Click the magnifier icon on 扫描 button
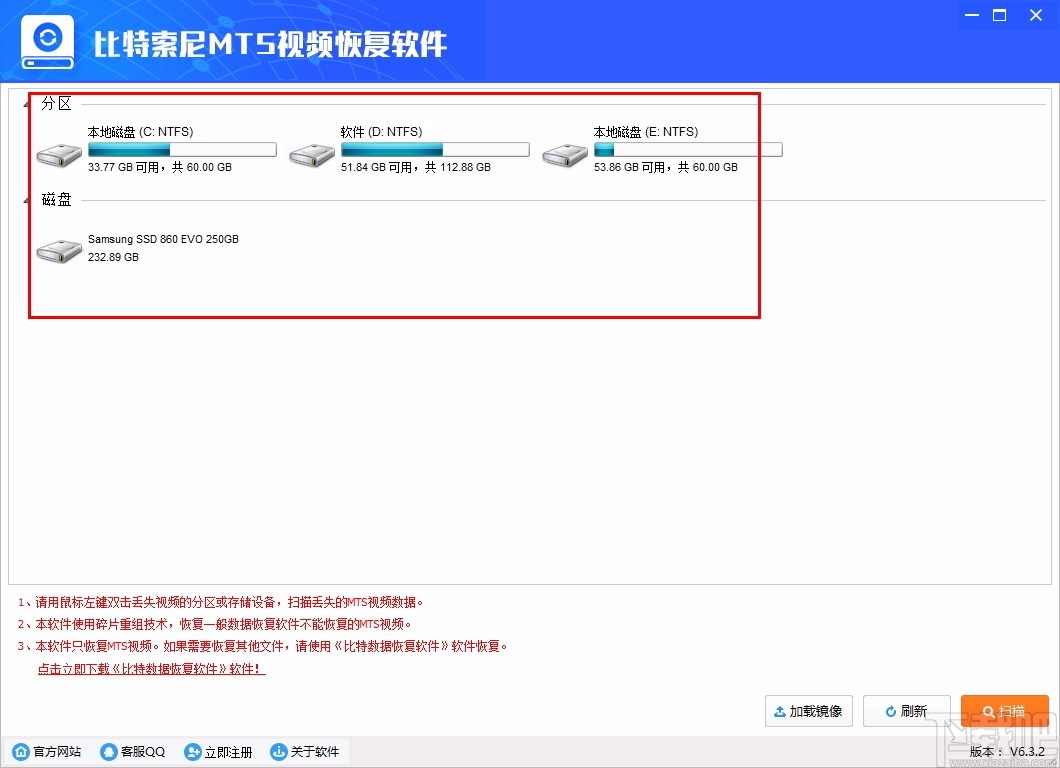The image size is (1060, 768). pos(988,711)
